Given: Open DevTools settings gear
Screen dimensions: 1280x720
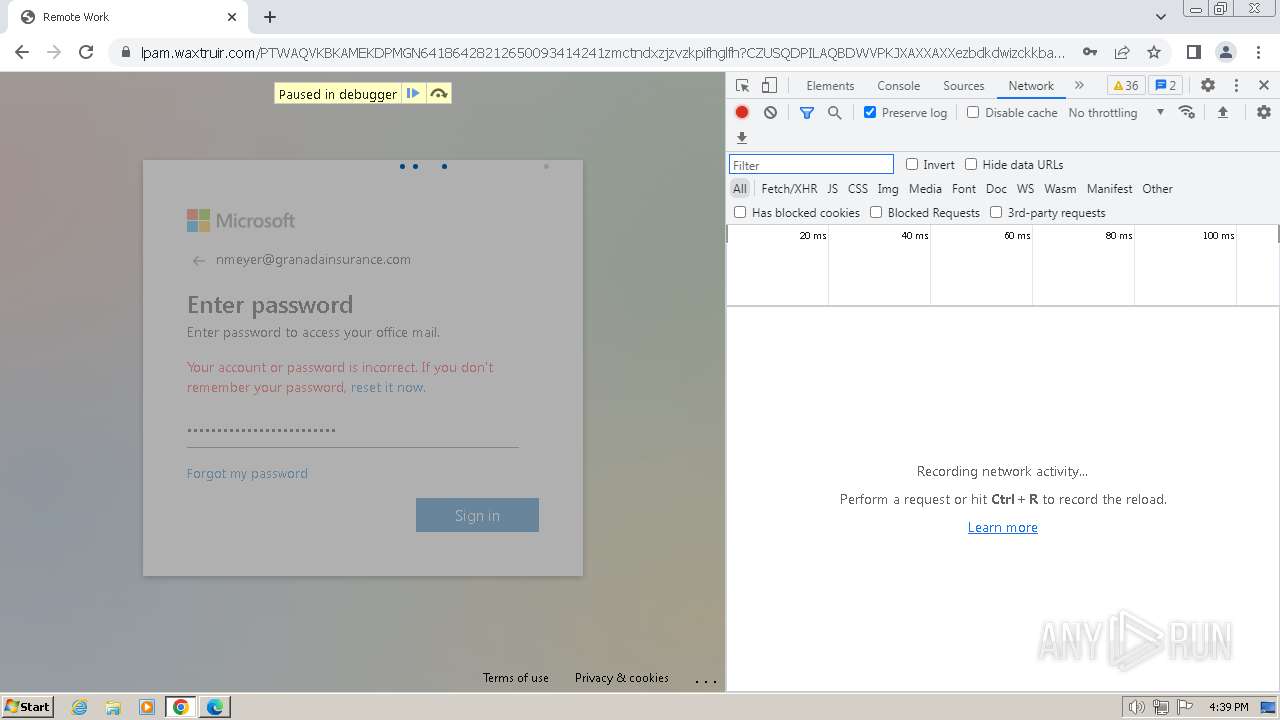Looking at the screenshot, I should [1208, 86].
